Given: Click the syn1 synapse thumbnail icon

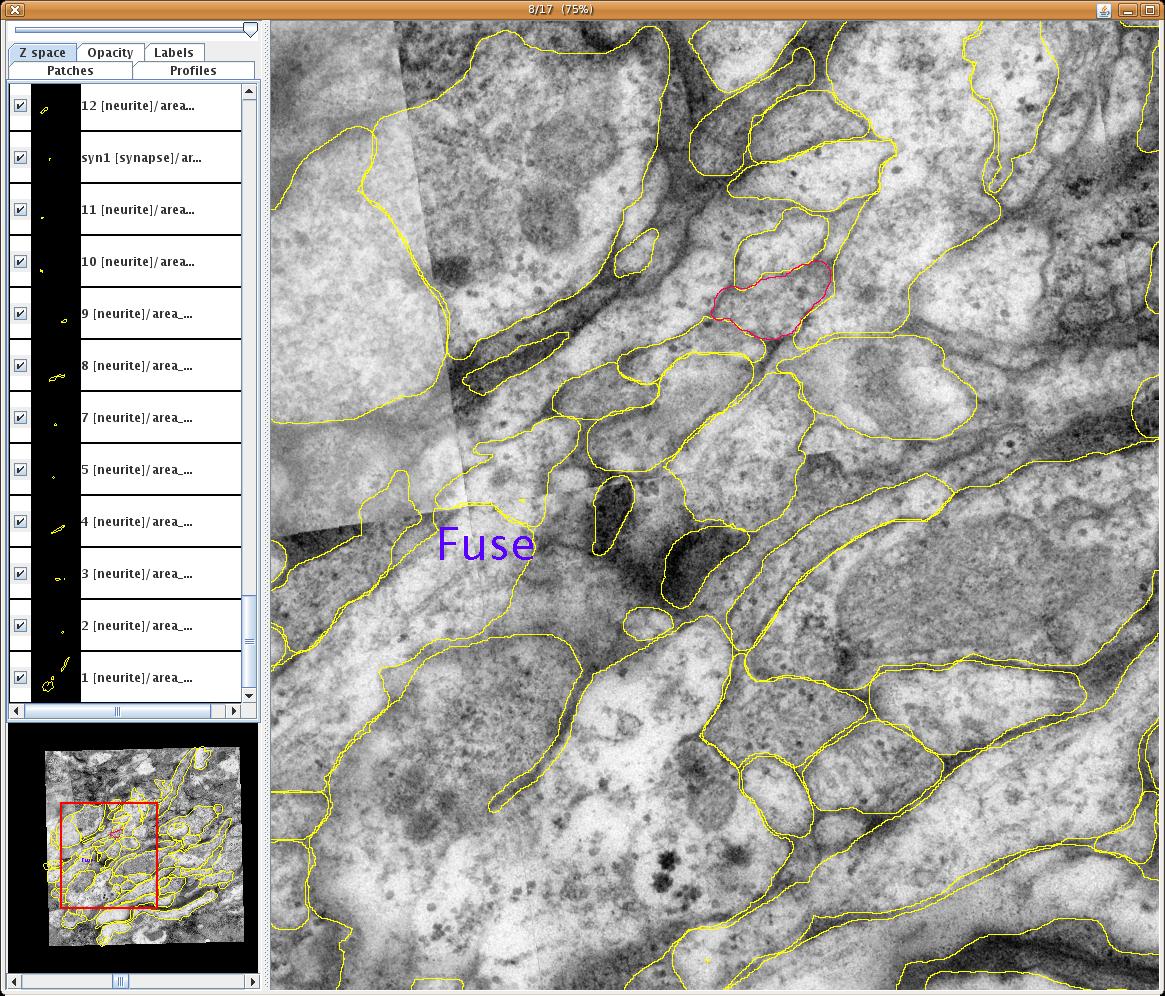Looking at the screenshot, I should (x=56, y=159).
